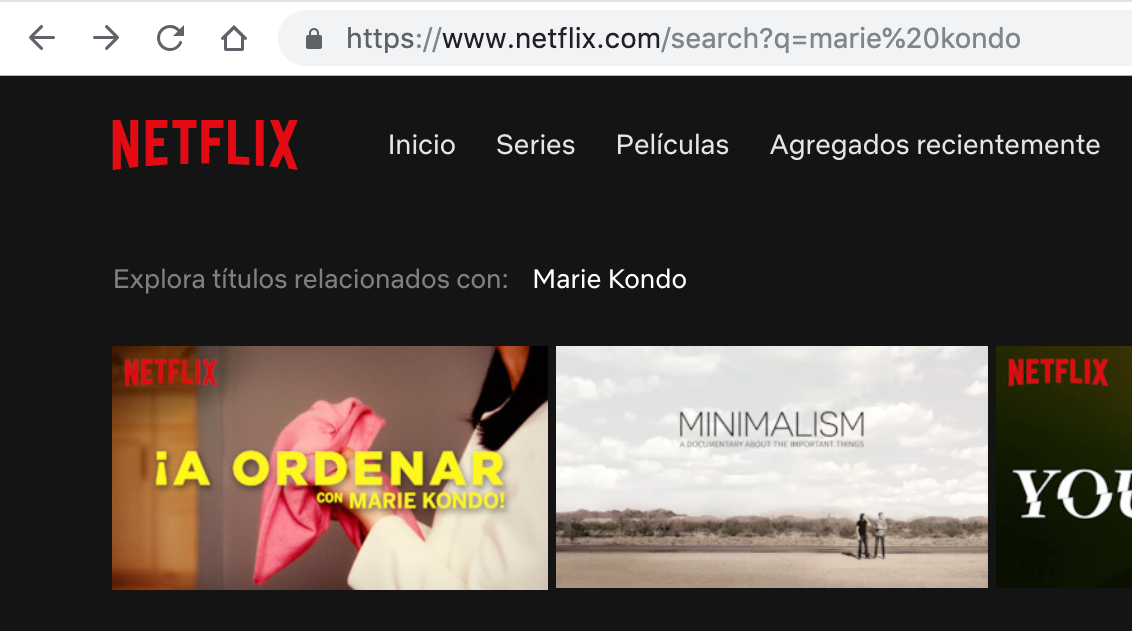The image size is (1132, 631).
Task: Open the You series thumbnail
Action: point(1064,467)
